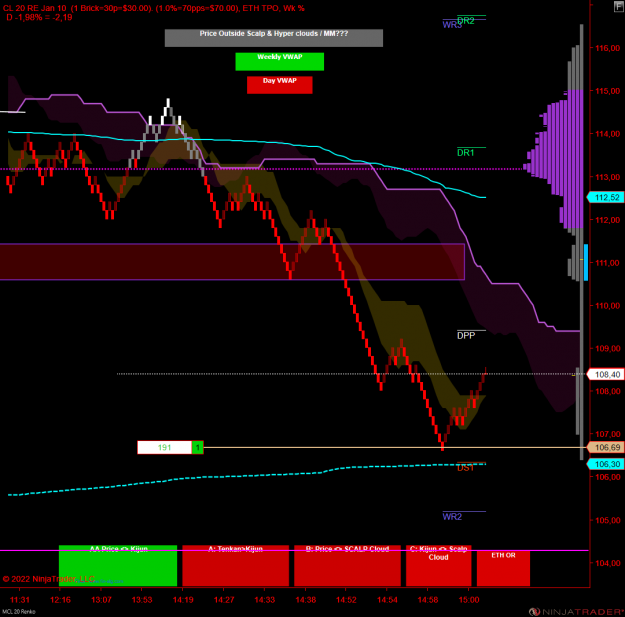Click the MCL 20 Renko label
Viewport: 625px width, 617px height.
19,611
